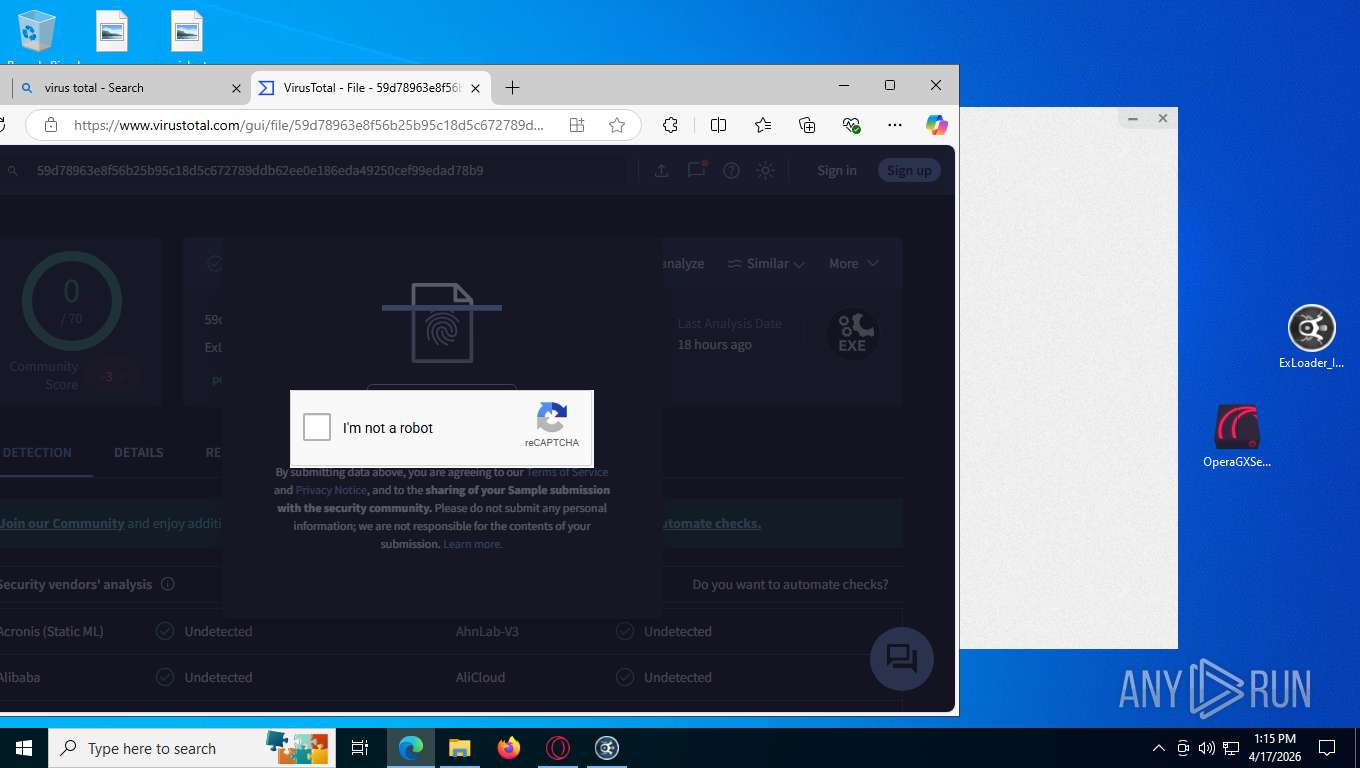Click the ExLoader taskbar icon
Image resolution: width=1360 pixels, height=768 pixels.
tap(607, 748)
